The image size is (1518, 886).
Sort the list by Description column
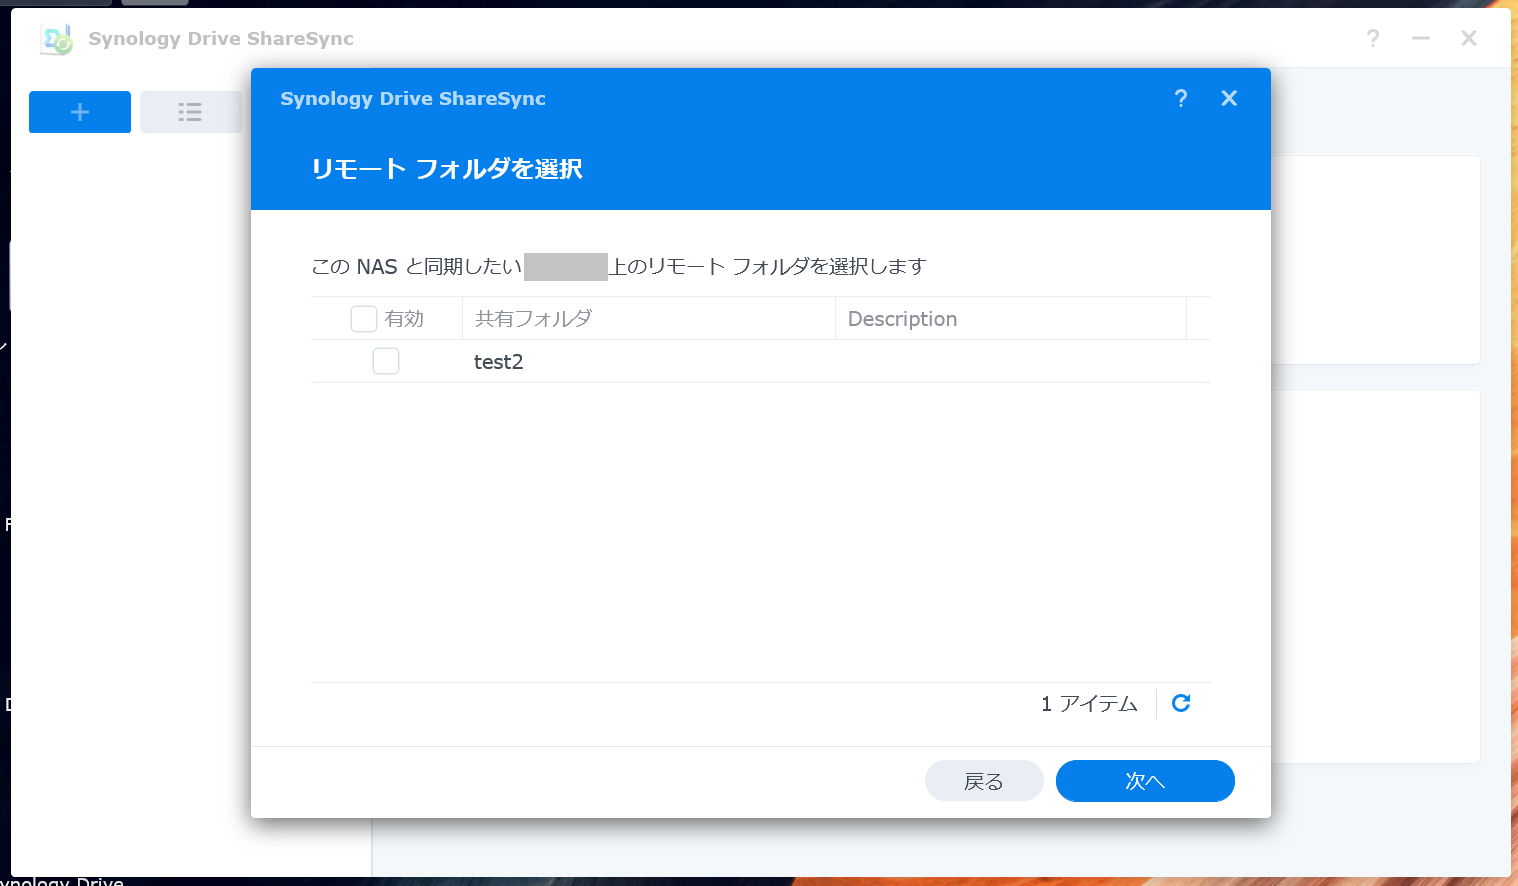[902, 318]
